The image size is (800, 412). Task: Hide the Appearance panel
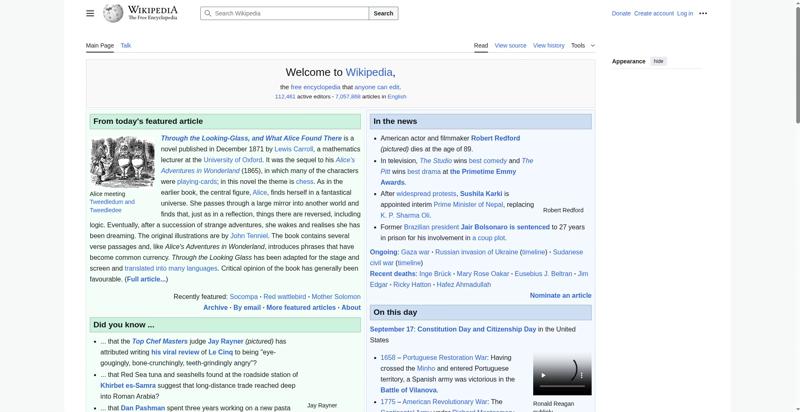point(659,61)
